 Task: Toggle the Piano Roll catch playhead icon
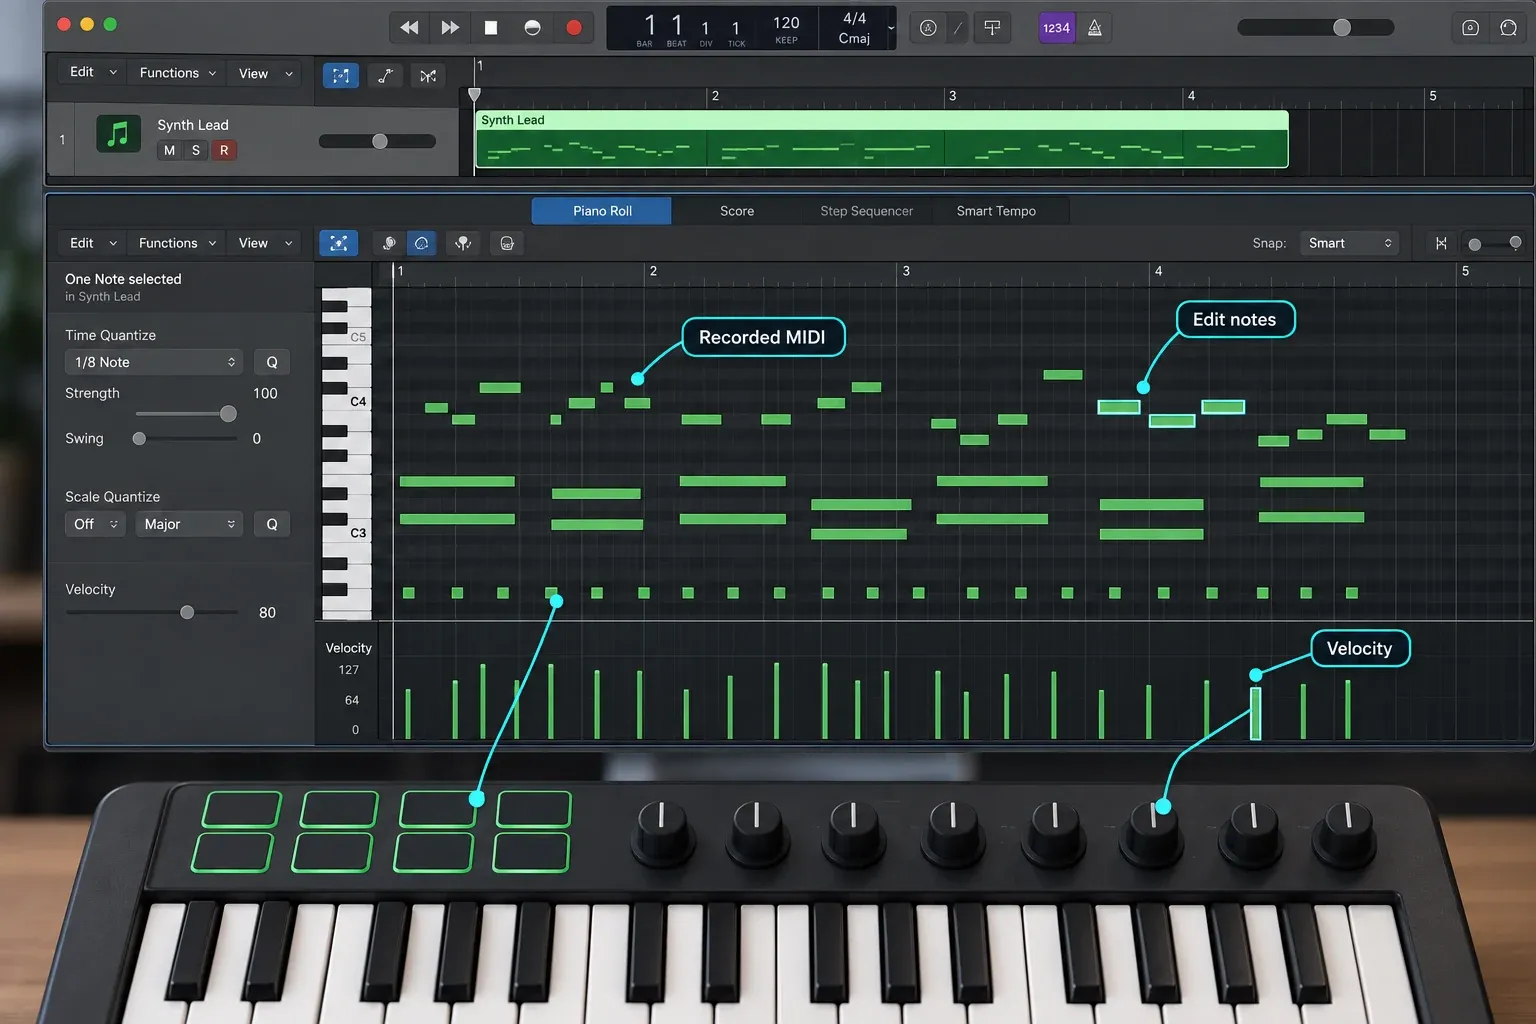339,243
